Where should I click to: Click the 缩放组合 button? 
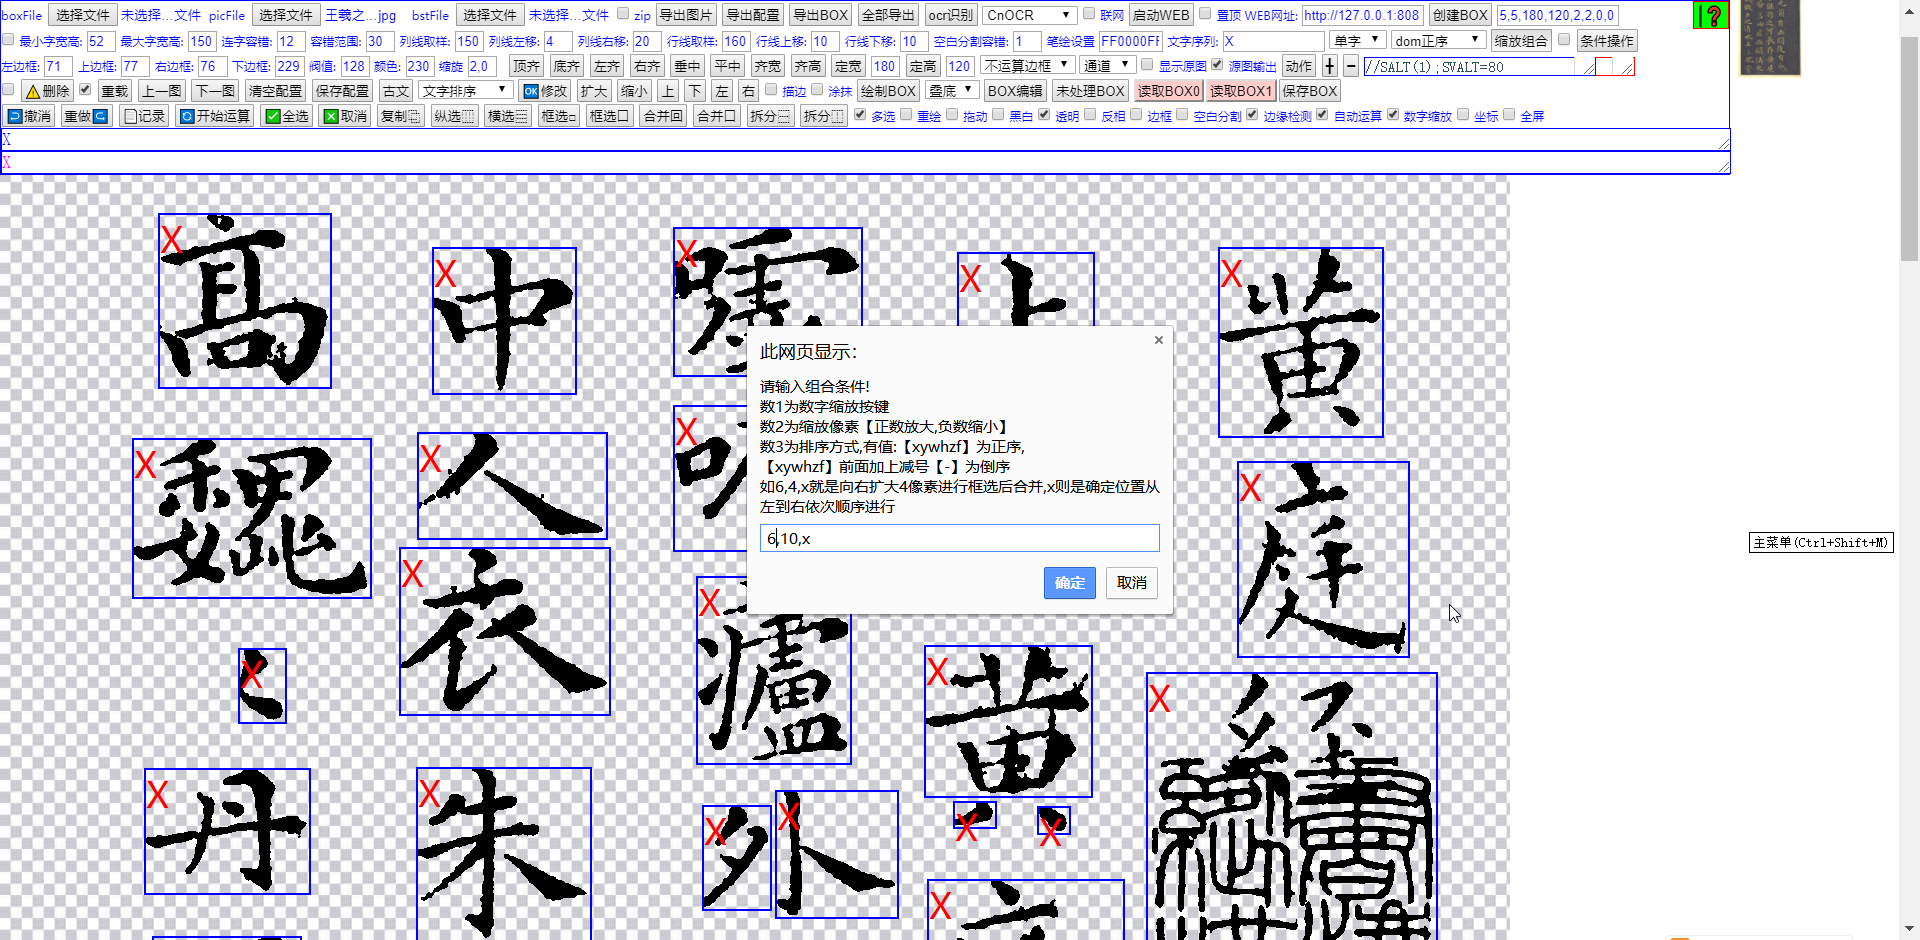point(1520,41)
